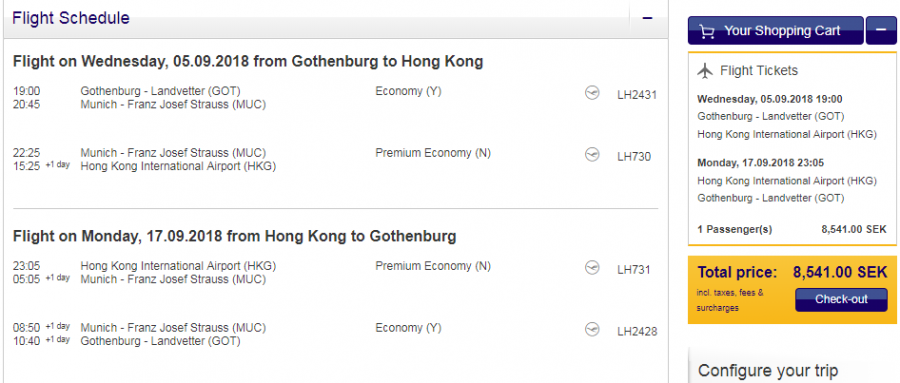This screenshot has width=900, height=383.
Task: Click the shopping cart icon
Action: coord(708,32)
